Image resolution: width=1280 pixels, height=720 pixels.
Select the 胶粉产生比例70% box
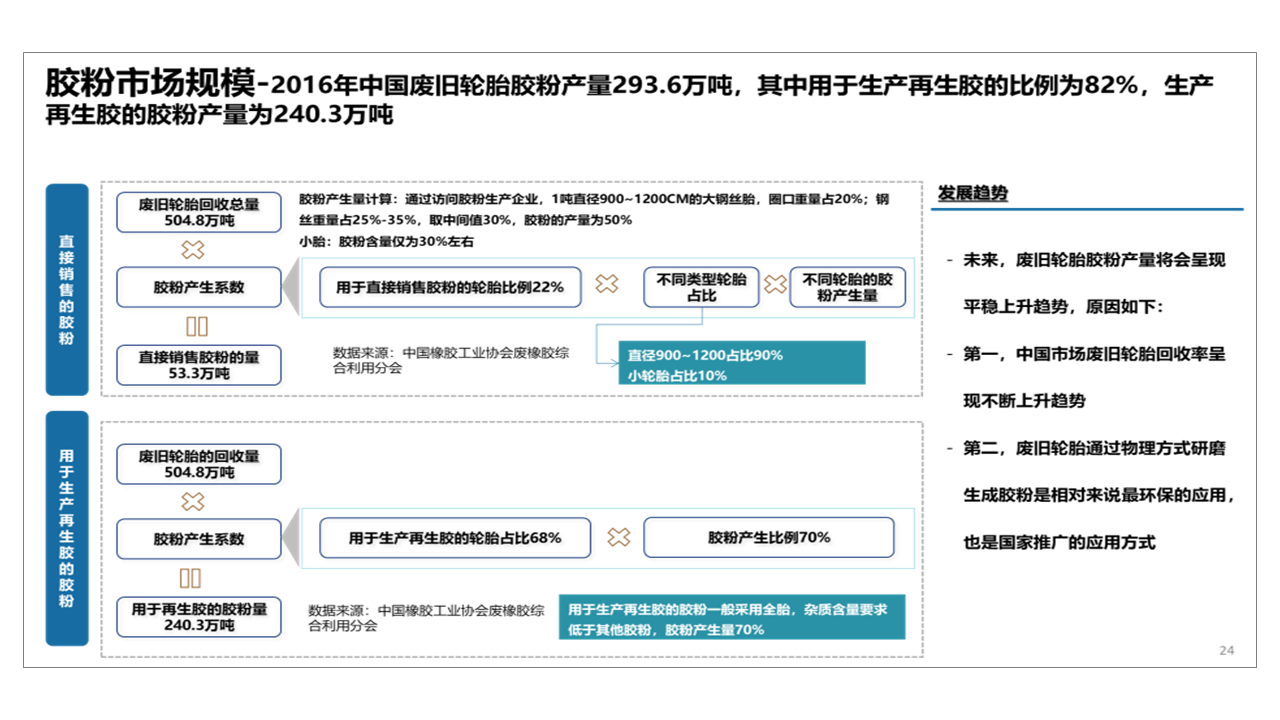[x=768, y=538]
